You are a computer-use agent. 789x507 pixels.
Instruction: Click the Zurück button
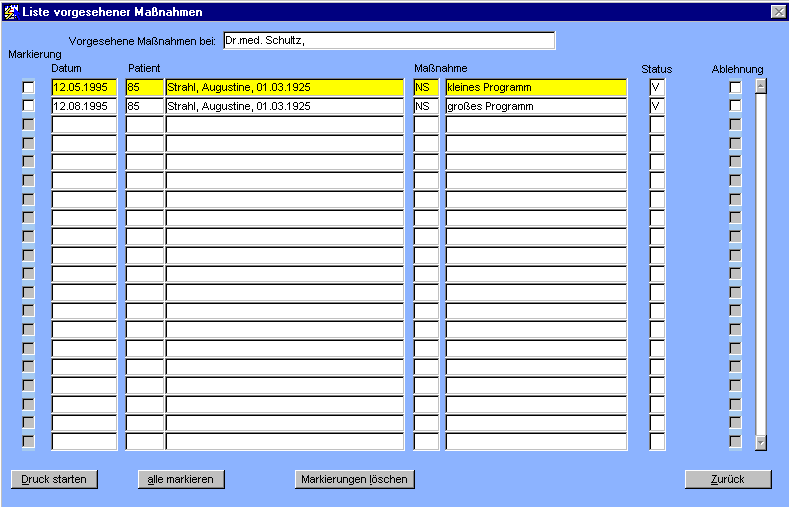coord(727,479)
